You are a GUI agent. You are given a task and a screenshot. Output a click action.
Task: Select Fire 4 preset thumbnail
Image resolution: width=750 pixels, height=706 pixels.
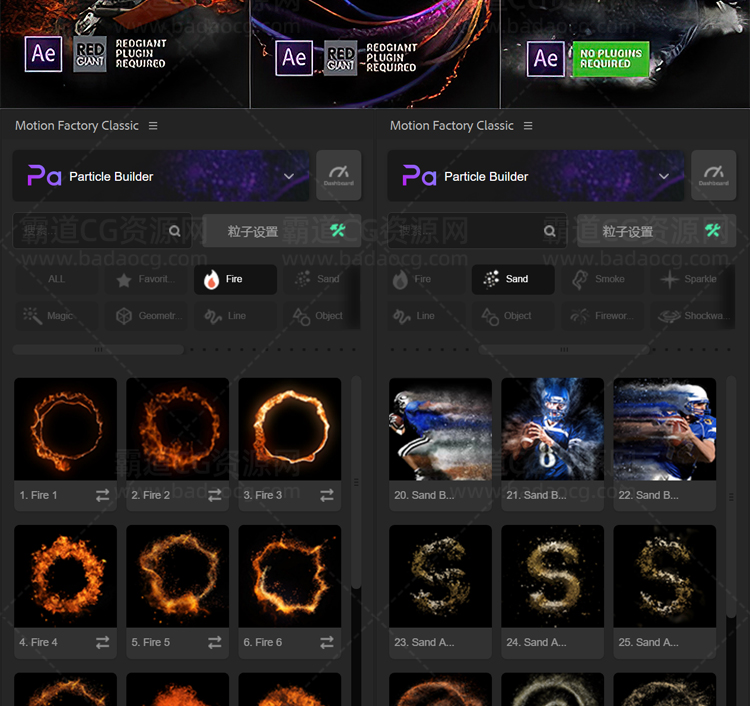click(x=66, y=576)
